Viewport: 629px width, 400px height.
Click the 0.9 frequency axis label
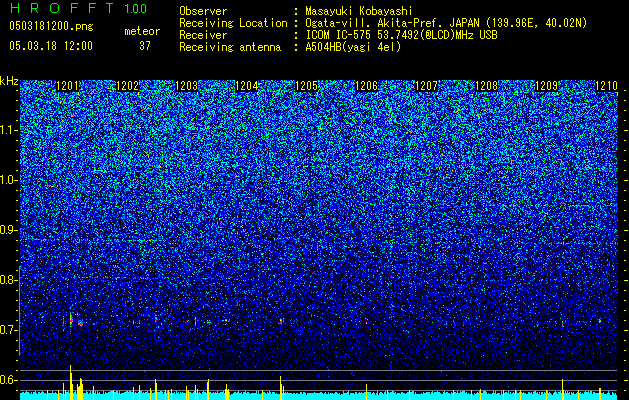pyautogui.click(x=8, y=230)
